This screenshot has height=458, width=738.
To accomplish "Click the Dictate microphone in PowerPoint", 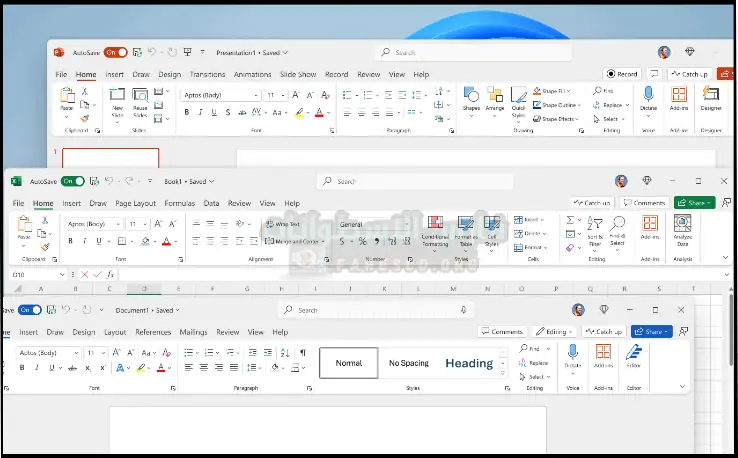I will [x=649, y=96].
